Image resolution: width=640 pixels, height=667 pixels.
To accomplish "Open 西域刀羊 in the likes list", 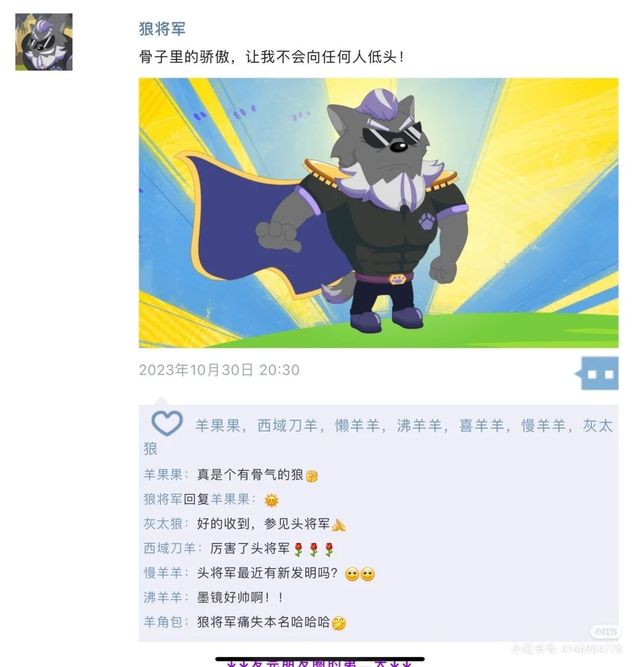I will [x=287, y=425].
